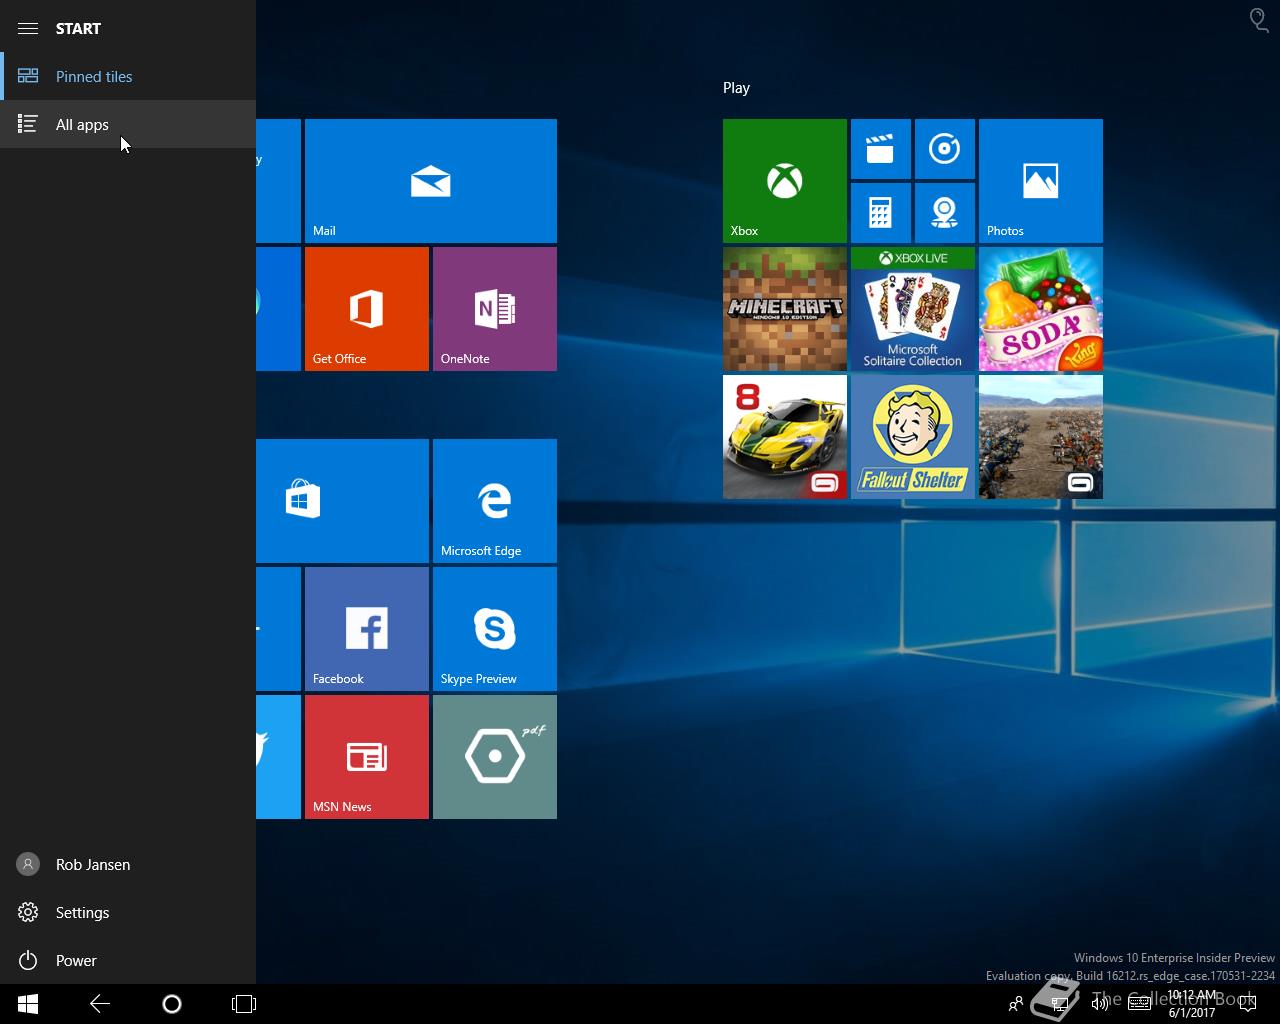Open Task View on the taskbar
This screenshot has height=1024, width=1280.
pos(244,1004)
